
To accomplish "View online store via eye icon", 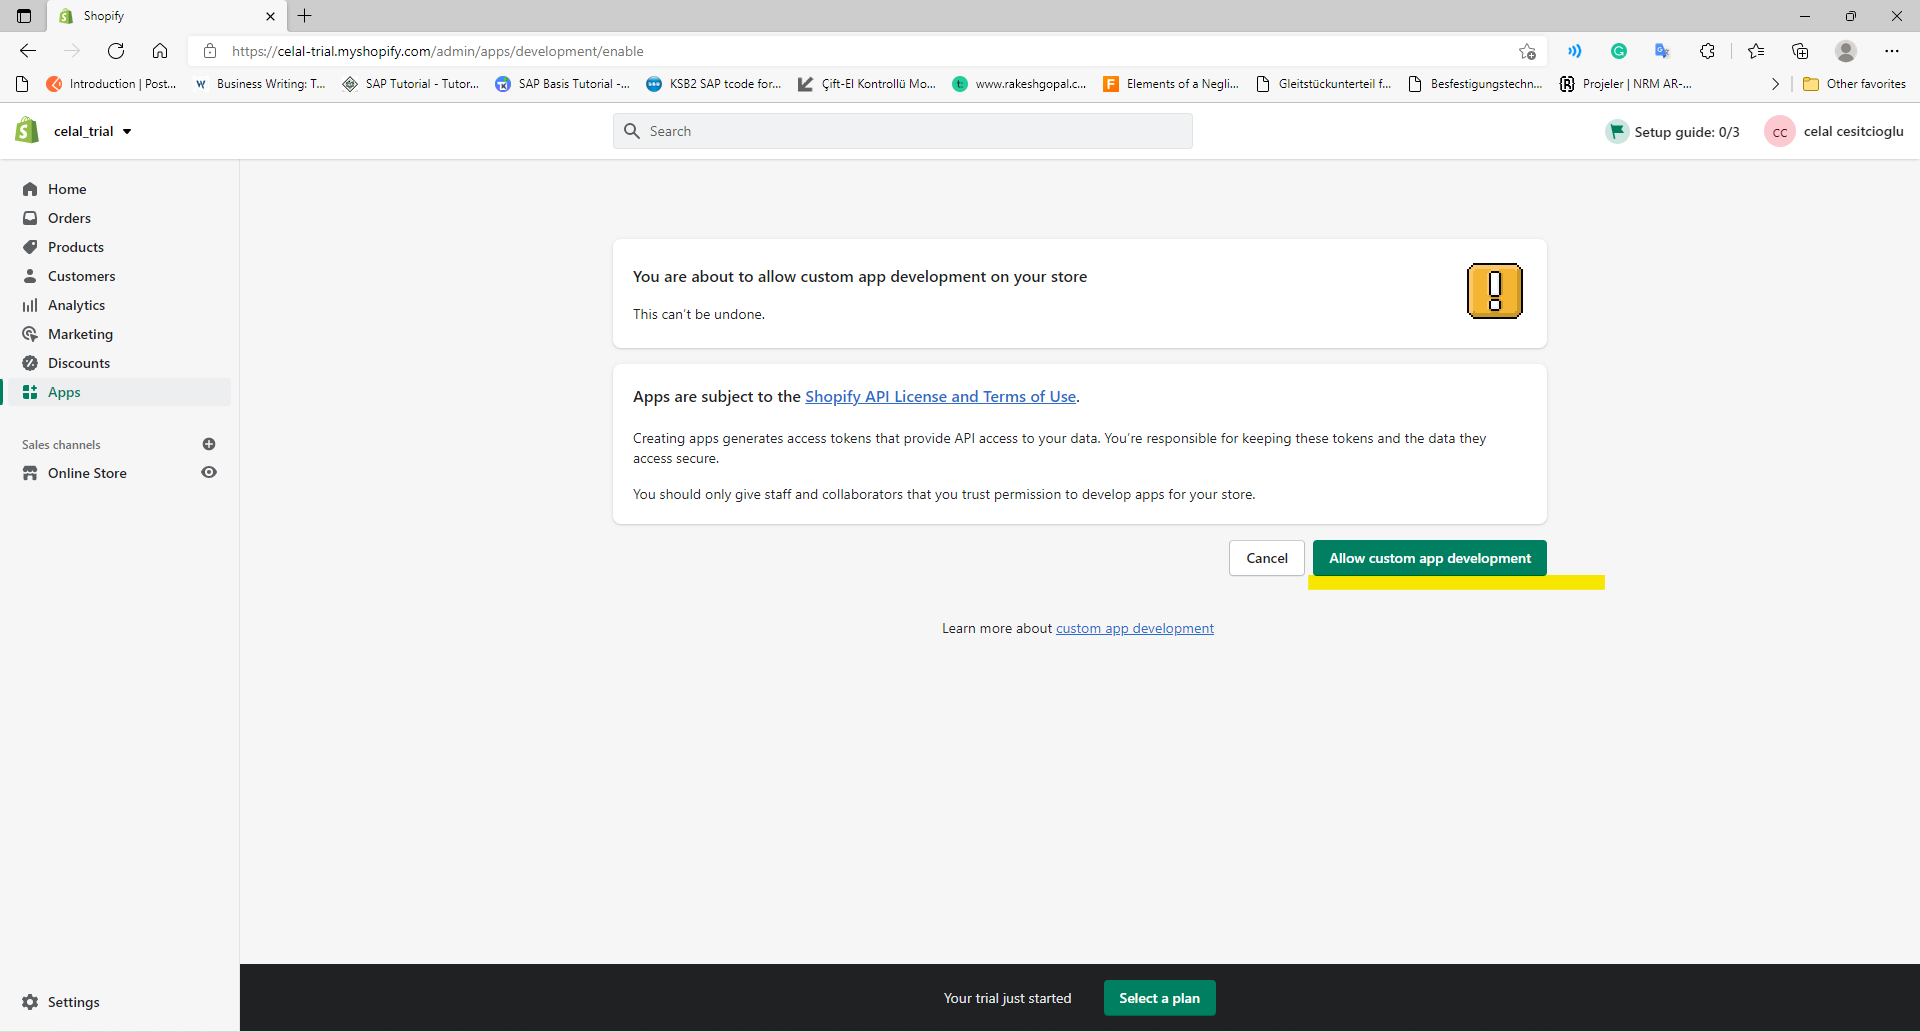I will (x=209, y=472).
